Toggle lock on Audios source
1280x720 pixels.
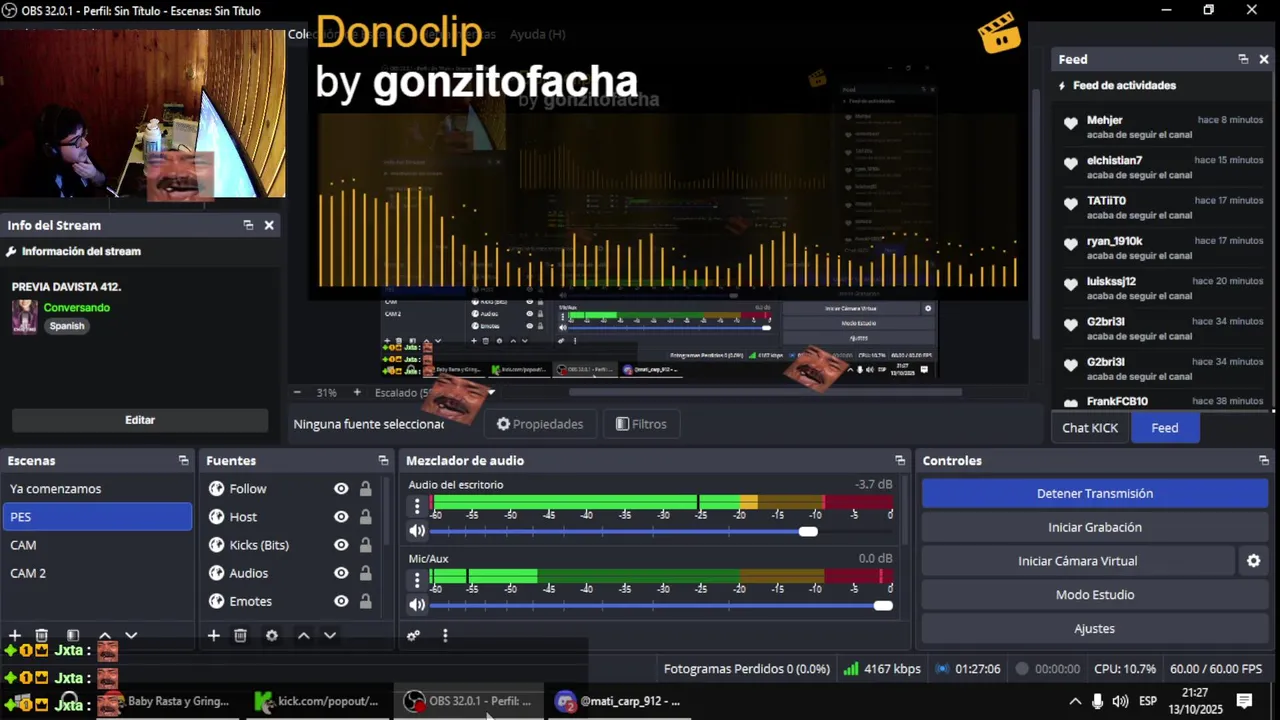366,573
